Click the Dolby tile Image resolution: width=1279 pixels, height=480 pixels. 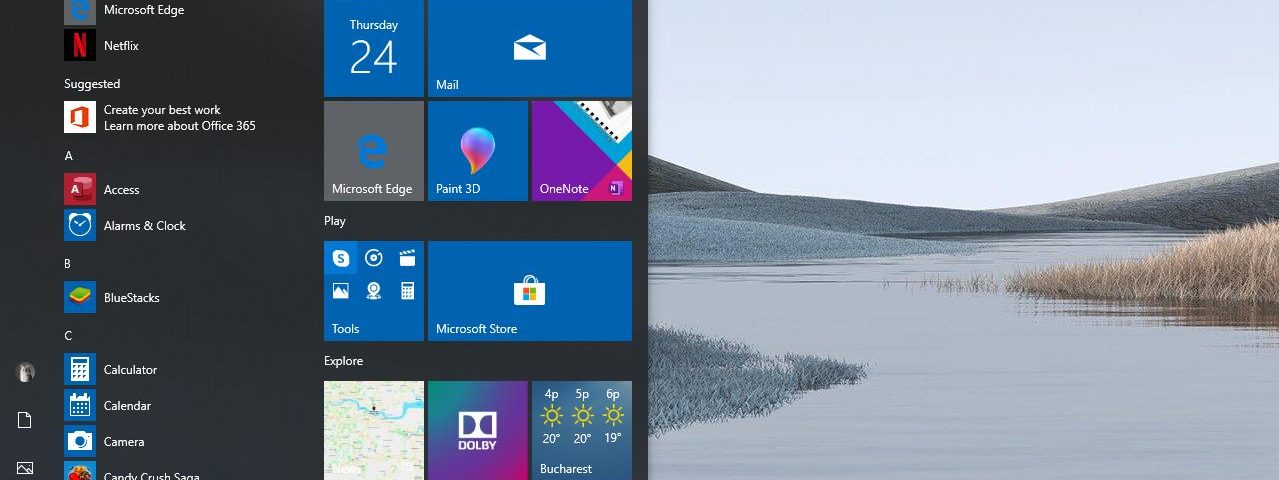pos(477,430)
